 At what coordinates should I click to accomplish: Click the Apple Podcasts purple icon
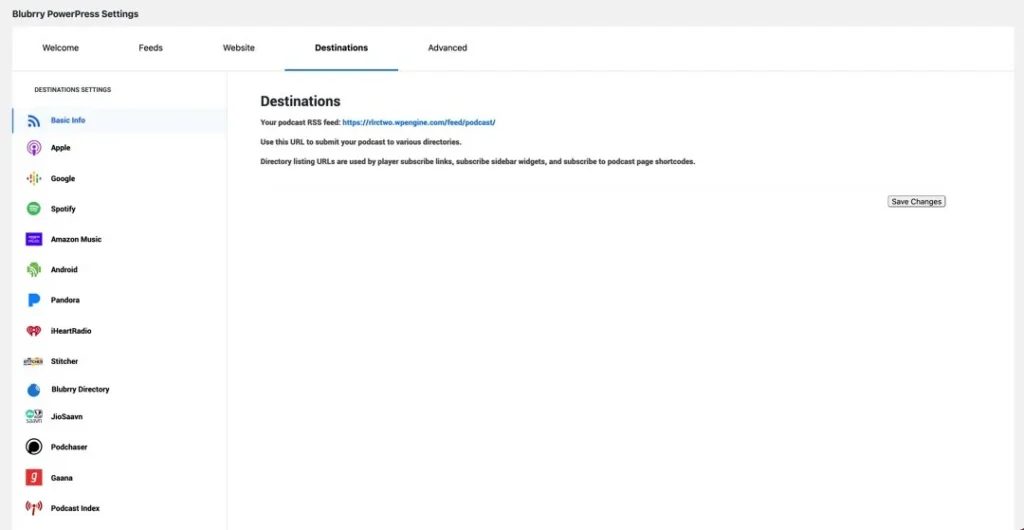point(34,148)
